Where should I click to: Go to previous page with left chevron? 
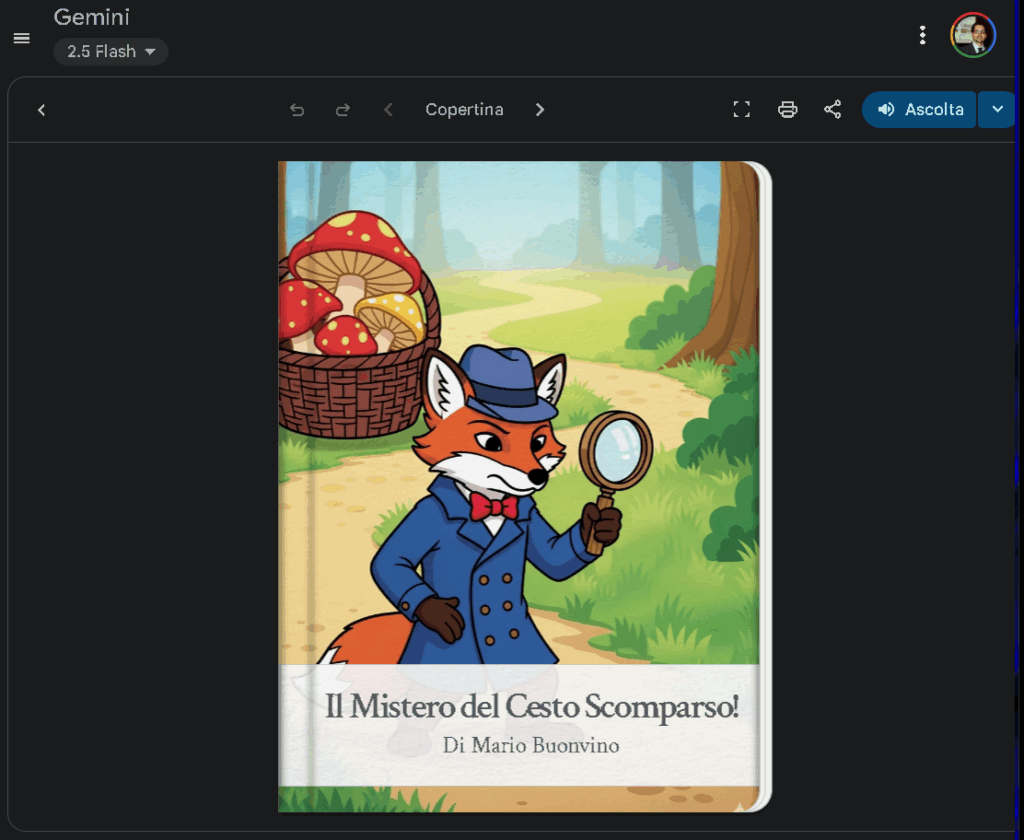coord(389,110)
